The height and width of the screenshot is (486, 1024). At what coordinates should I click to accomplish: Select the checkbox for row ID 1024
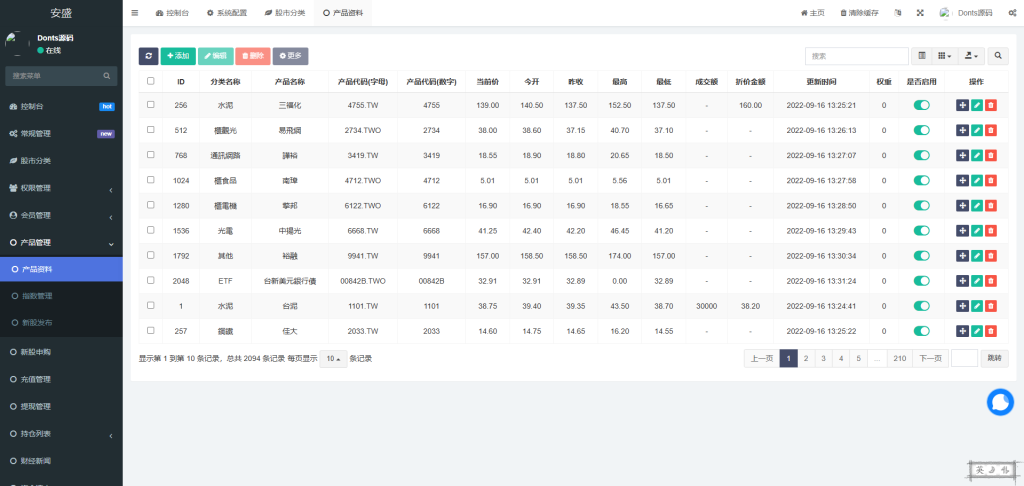[151, 180]
